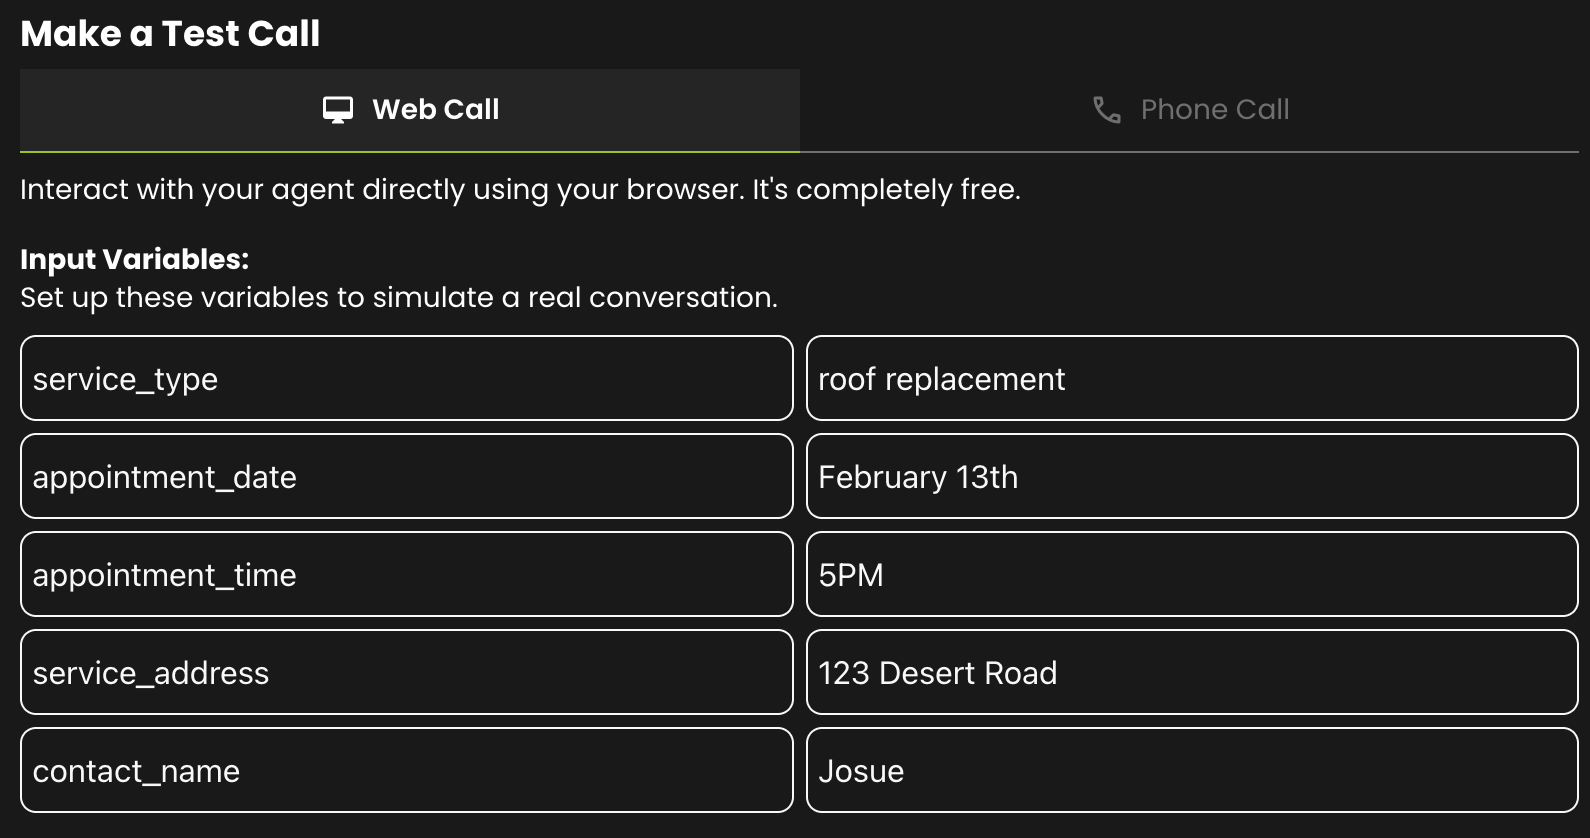
Task: Click the February 13th value field
Action: pyautogui.click(x=1192, y=477)
